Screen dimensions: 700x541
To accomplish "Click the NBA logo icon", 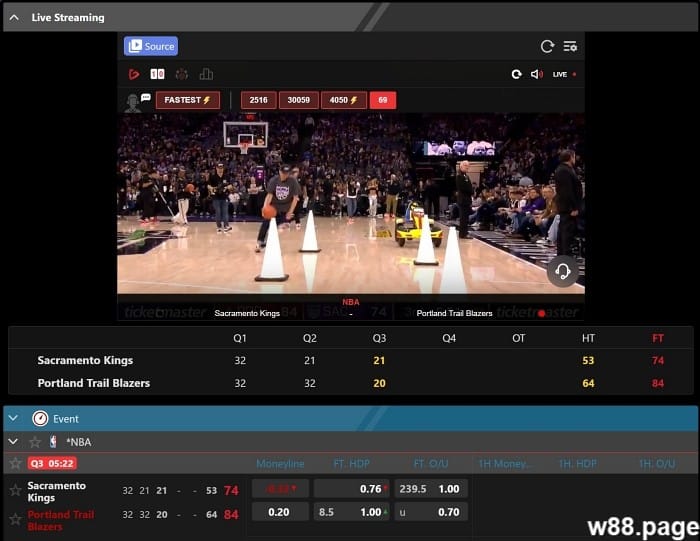I will point(54,442).
